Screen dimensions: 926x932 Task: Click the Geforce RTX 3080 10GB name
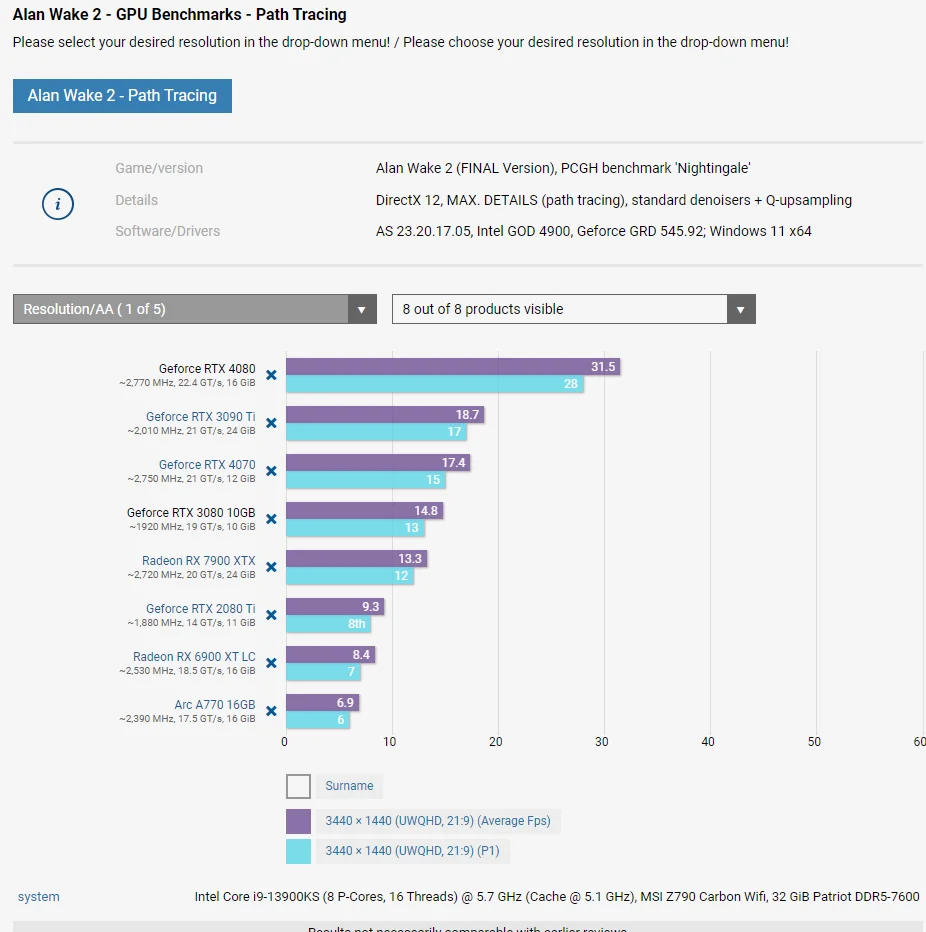pyautogui.click(x=191, y=512)
